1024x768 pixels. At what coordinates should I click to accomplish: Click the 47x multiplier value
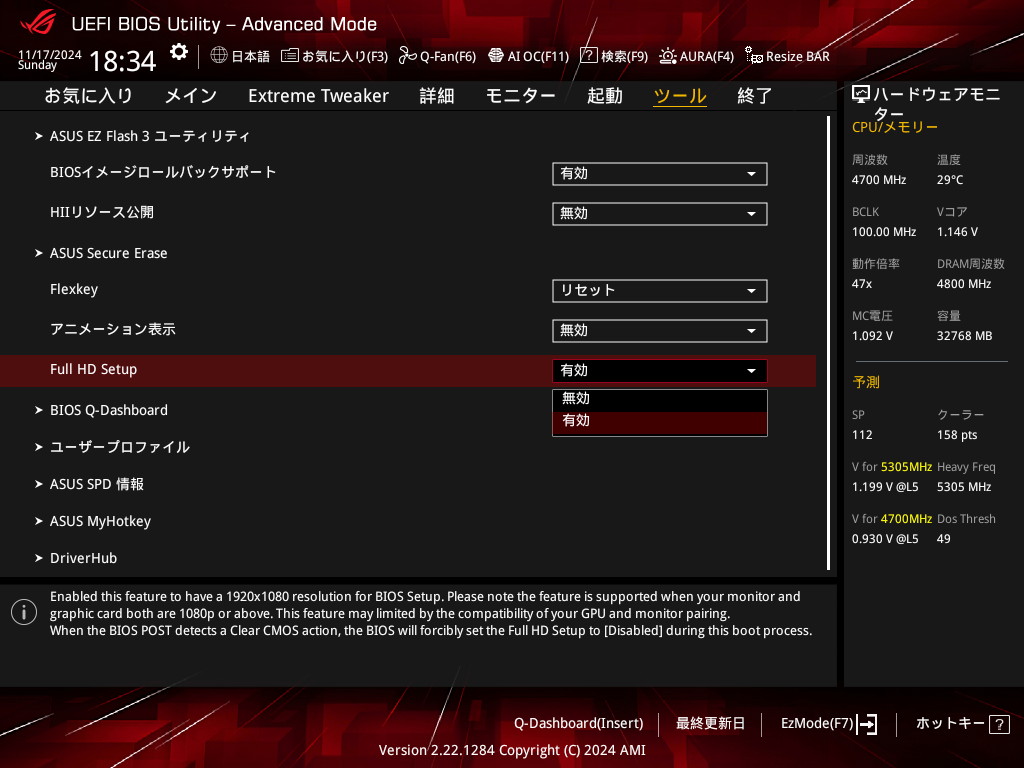[862, 284]
